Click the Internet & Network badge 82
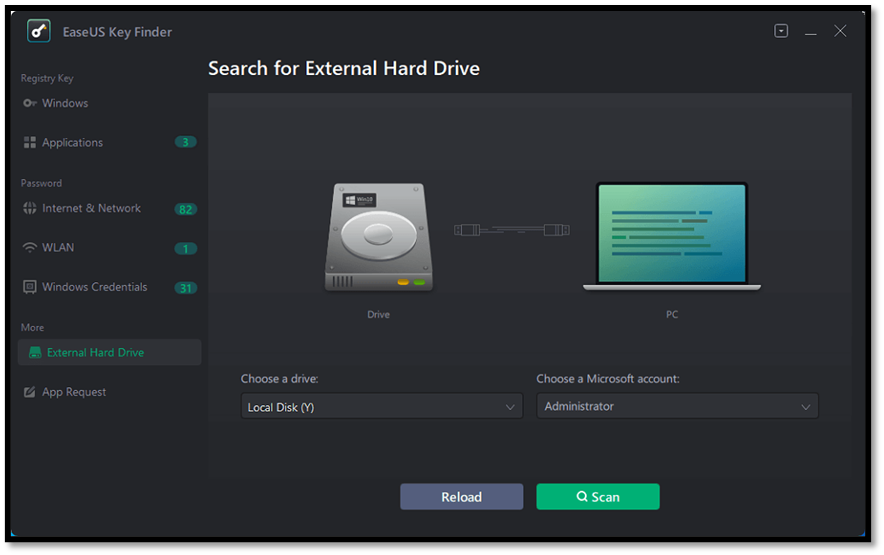This screenshot has width=884, height=555. tap(185, 209)
